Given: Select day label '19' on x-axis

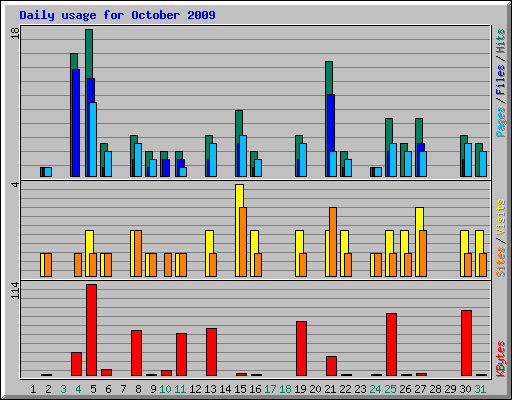Looking at the screenshot, I should [300, 389].
